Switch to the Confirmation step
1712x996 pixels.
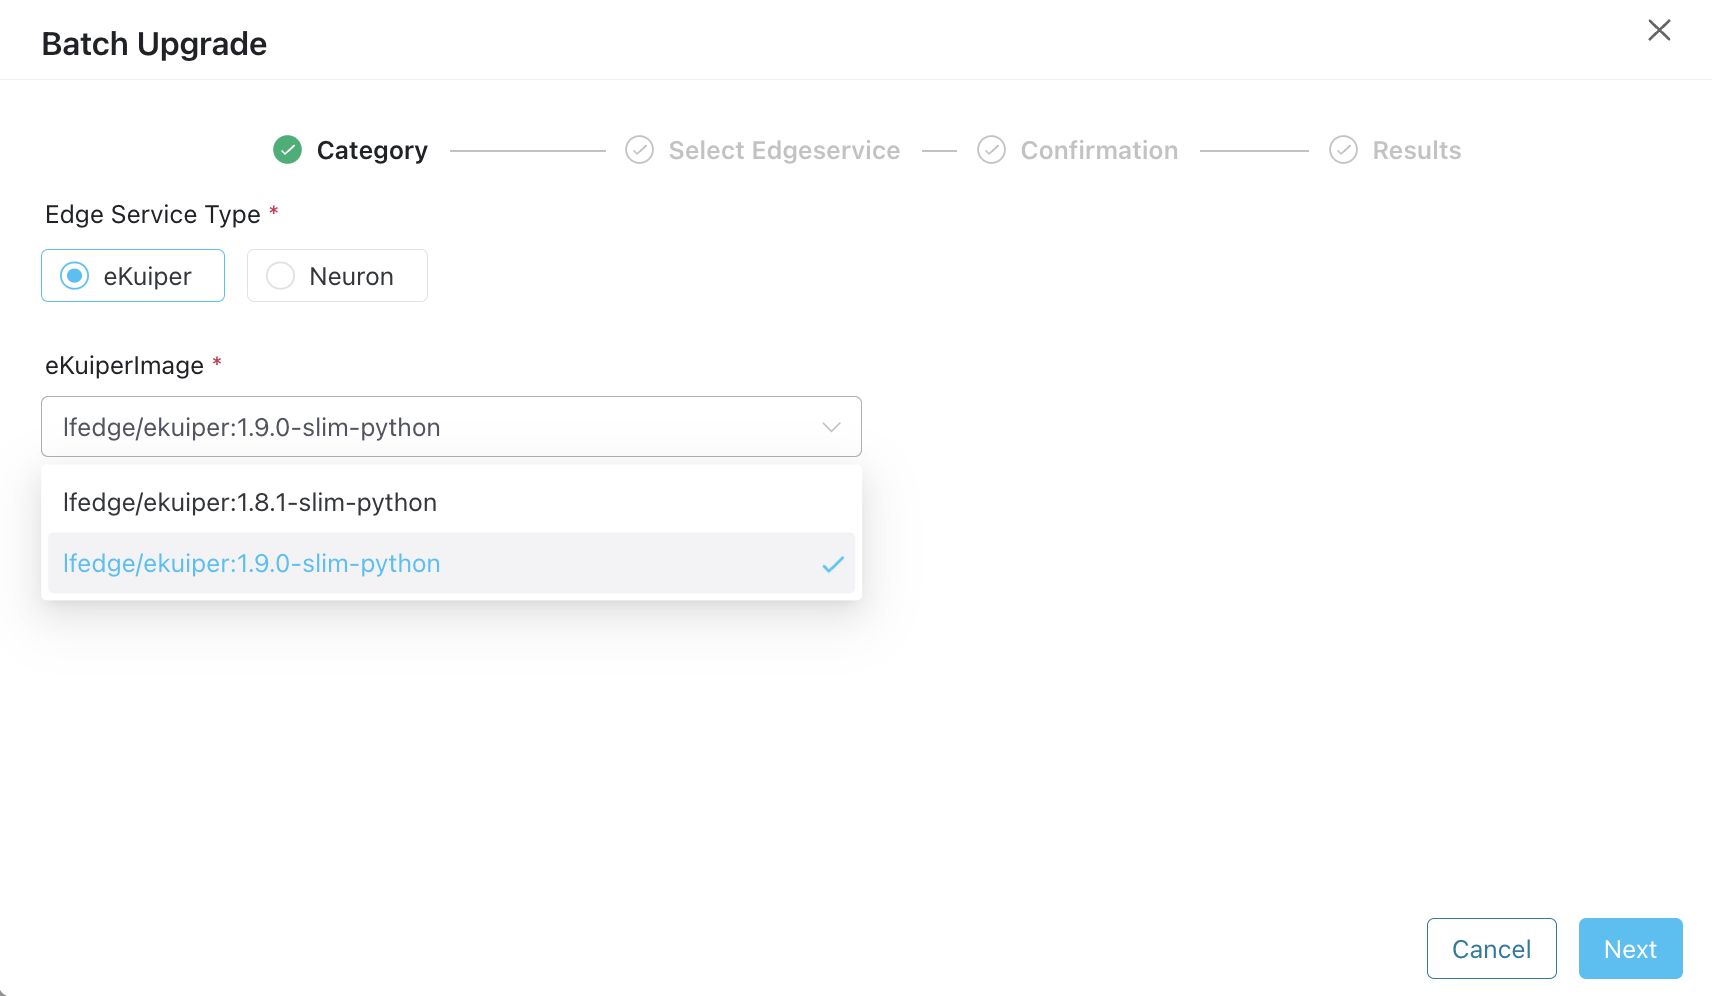pos(1098,149)
